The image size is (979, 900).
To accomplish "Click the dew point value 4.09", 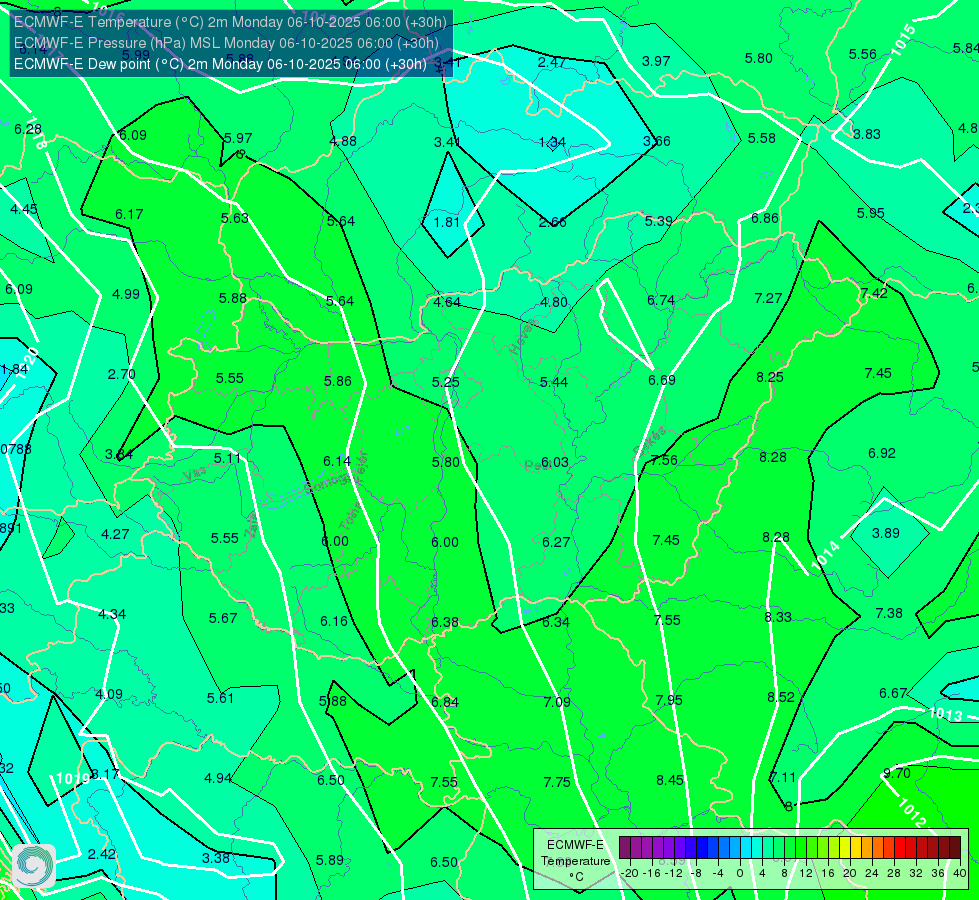I will (x=109, y=694).
